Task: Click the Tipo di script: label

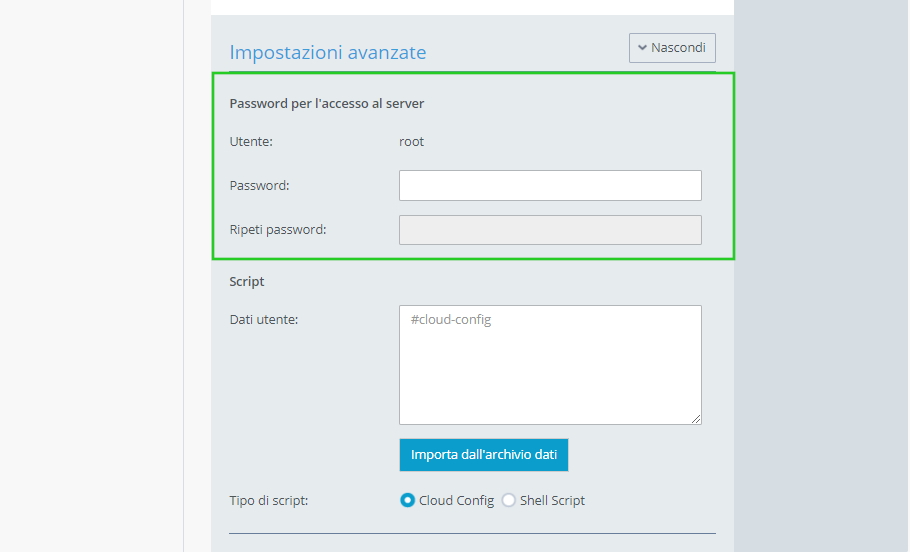Action: [x=269, y=500]
